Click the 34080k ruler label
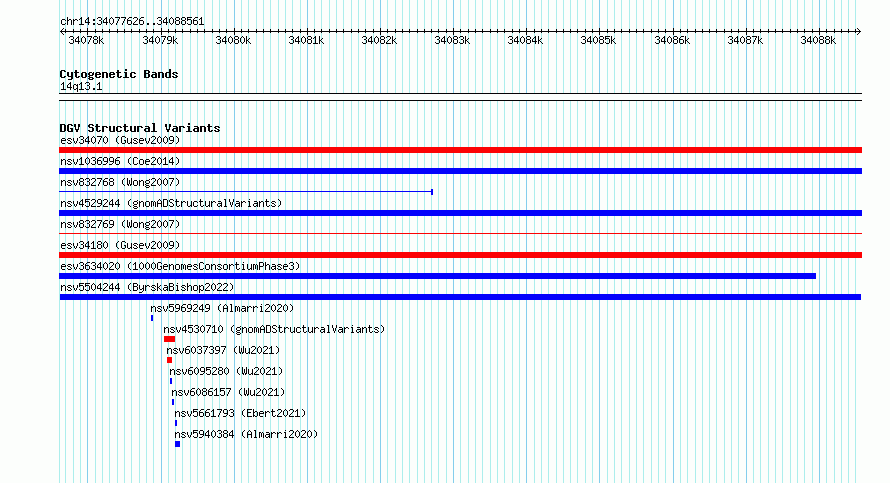 tap(233, 41)
